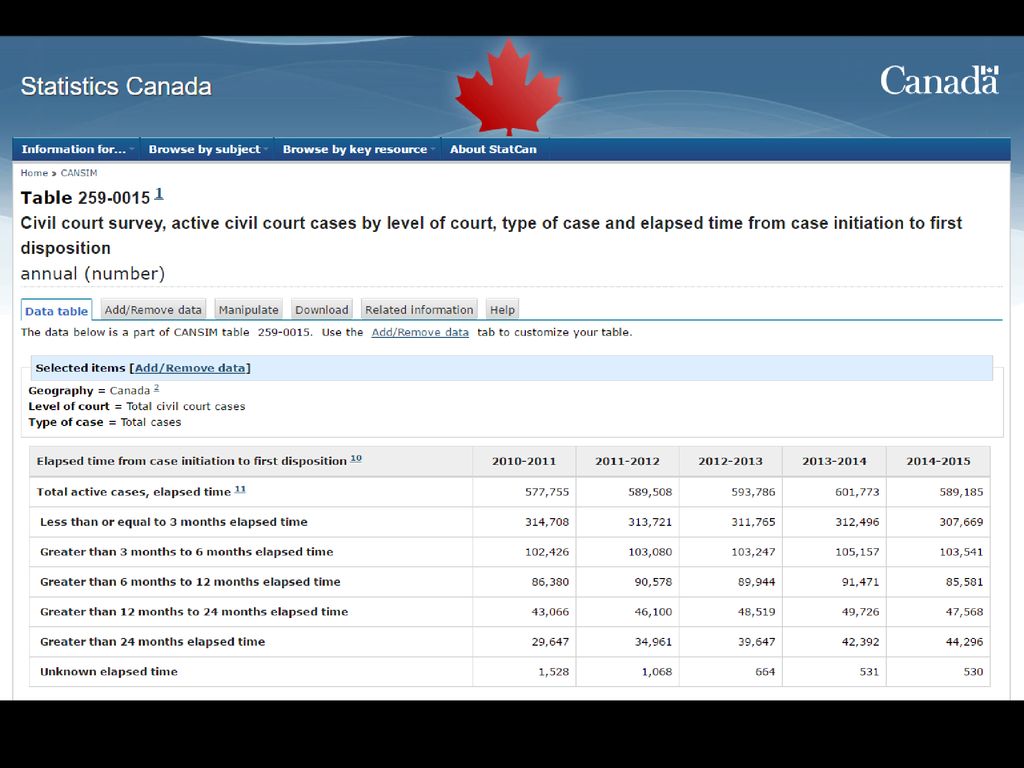Follow the Add/Remove data link in the description sentence

[x=420, y=332]
